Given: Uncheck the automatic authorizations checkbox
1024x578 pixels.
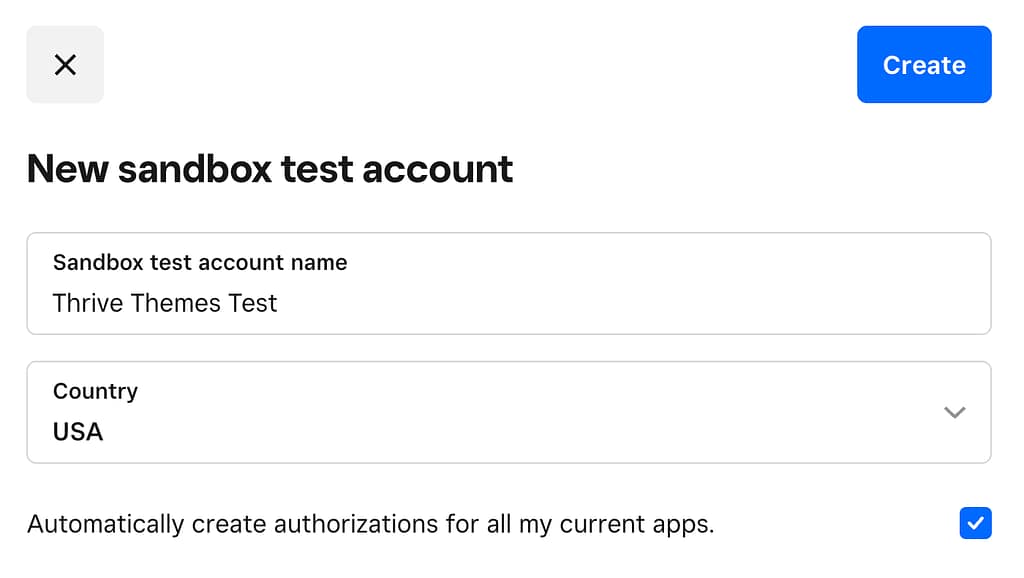Looking at the screenshot, I should tap(975, 523).
